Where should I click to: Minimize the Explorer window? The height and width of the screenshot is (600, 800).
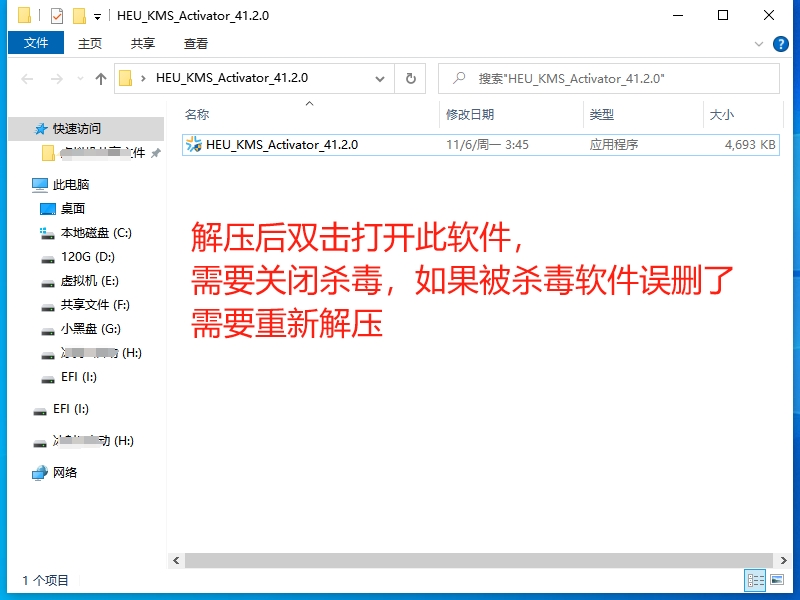(678, 15)
